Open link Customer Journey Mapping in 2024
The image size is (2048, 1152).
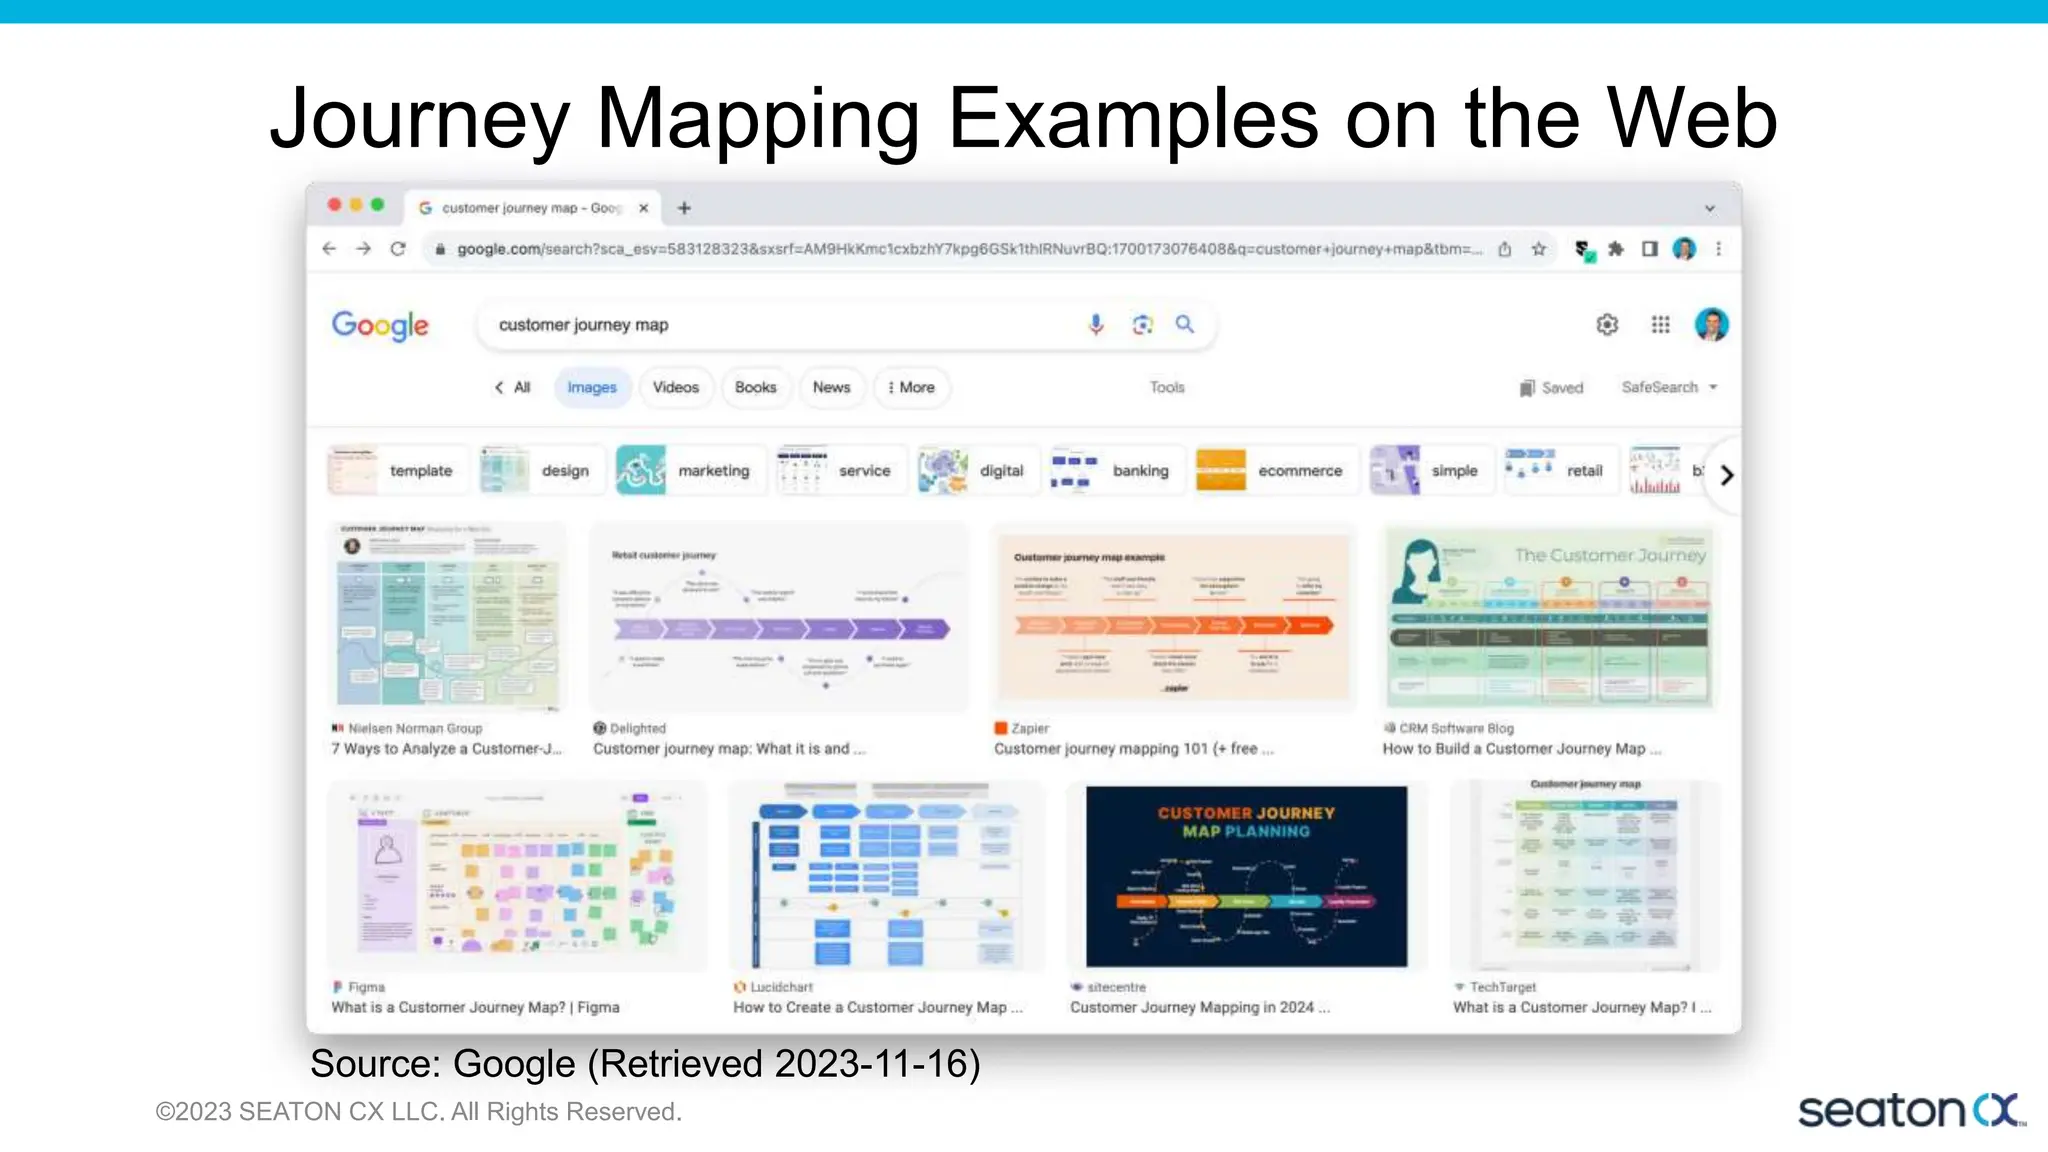coord(1200,1008)
